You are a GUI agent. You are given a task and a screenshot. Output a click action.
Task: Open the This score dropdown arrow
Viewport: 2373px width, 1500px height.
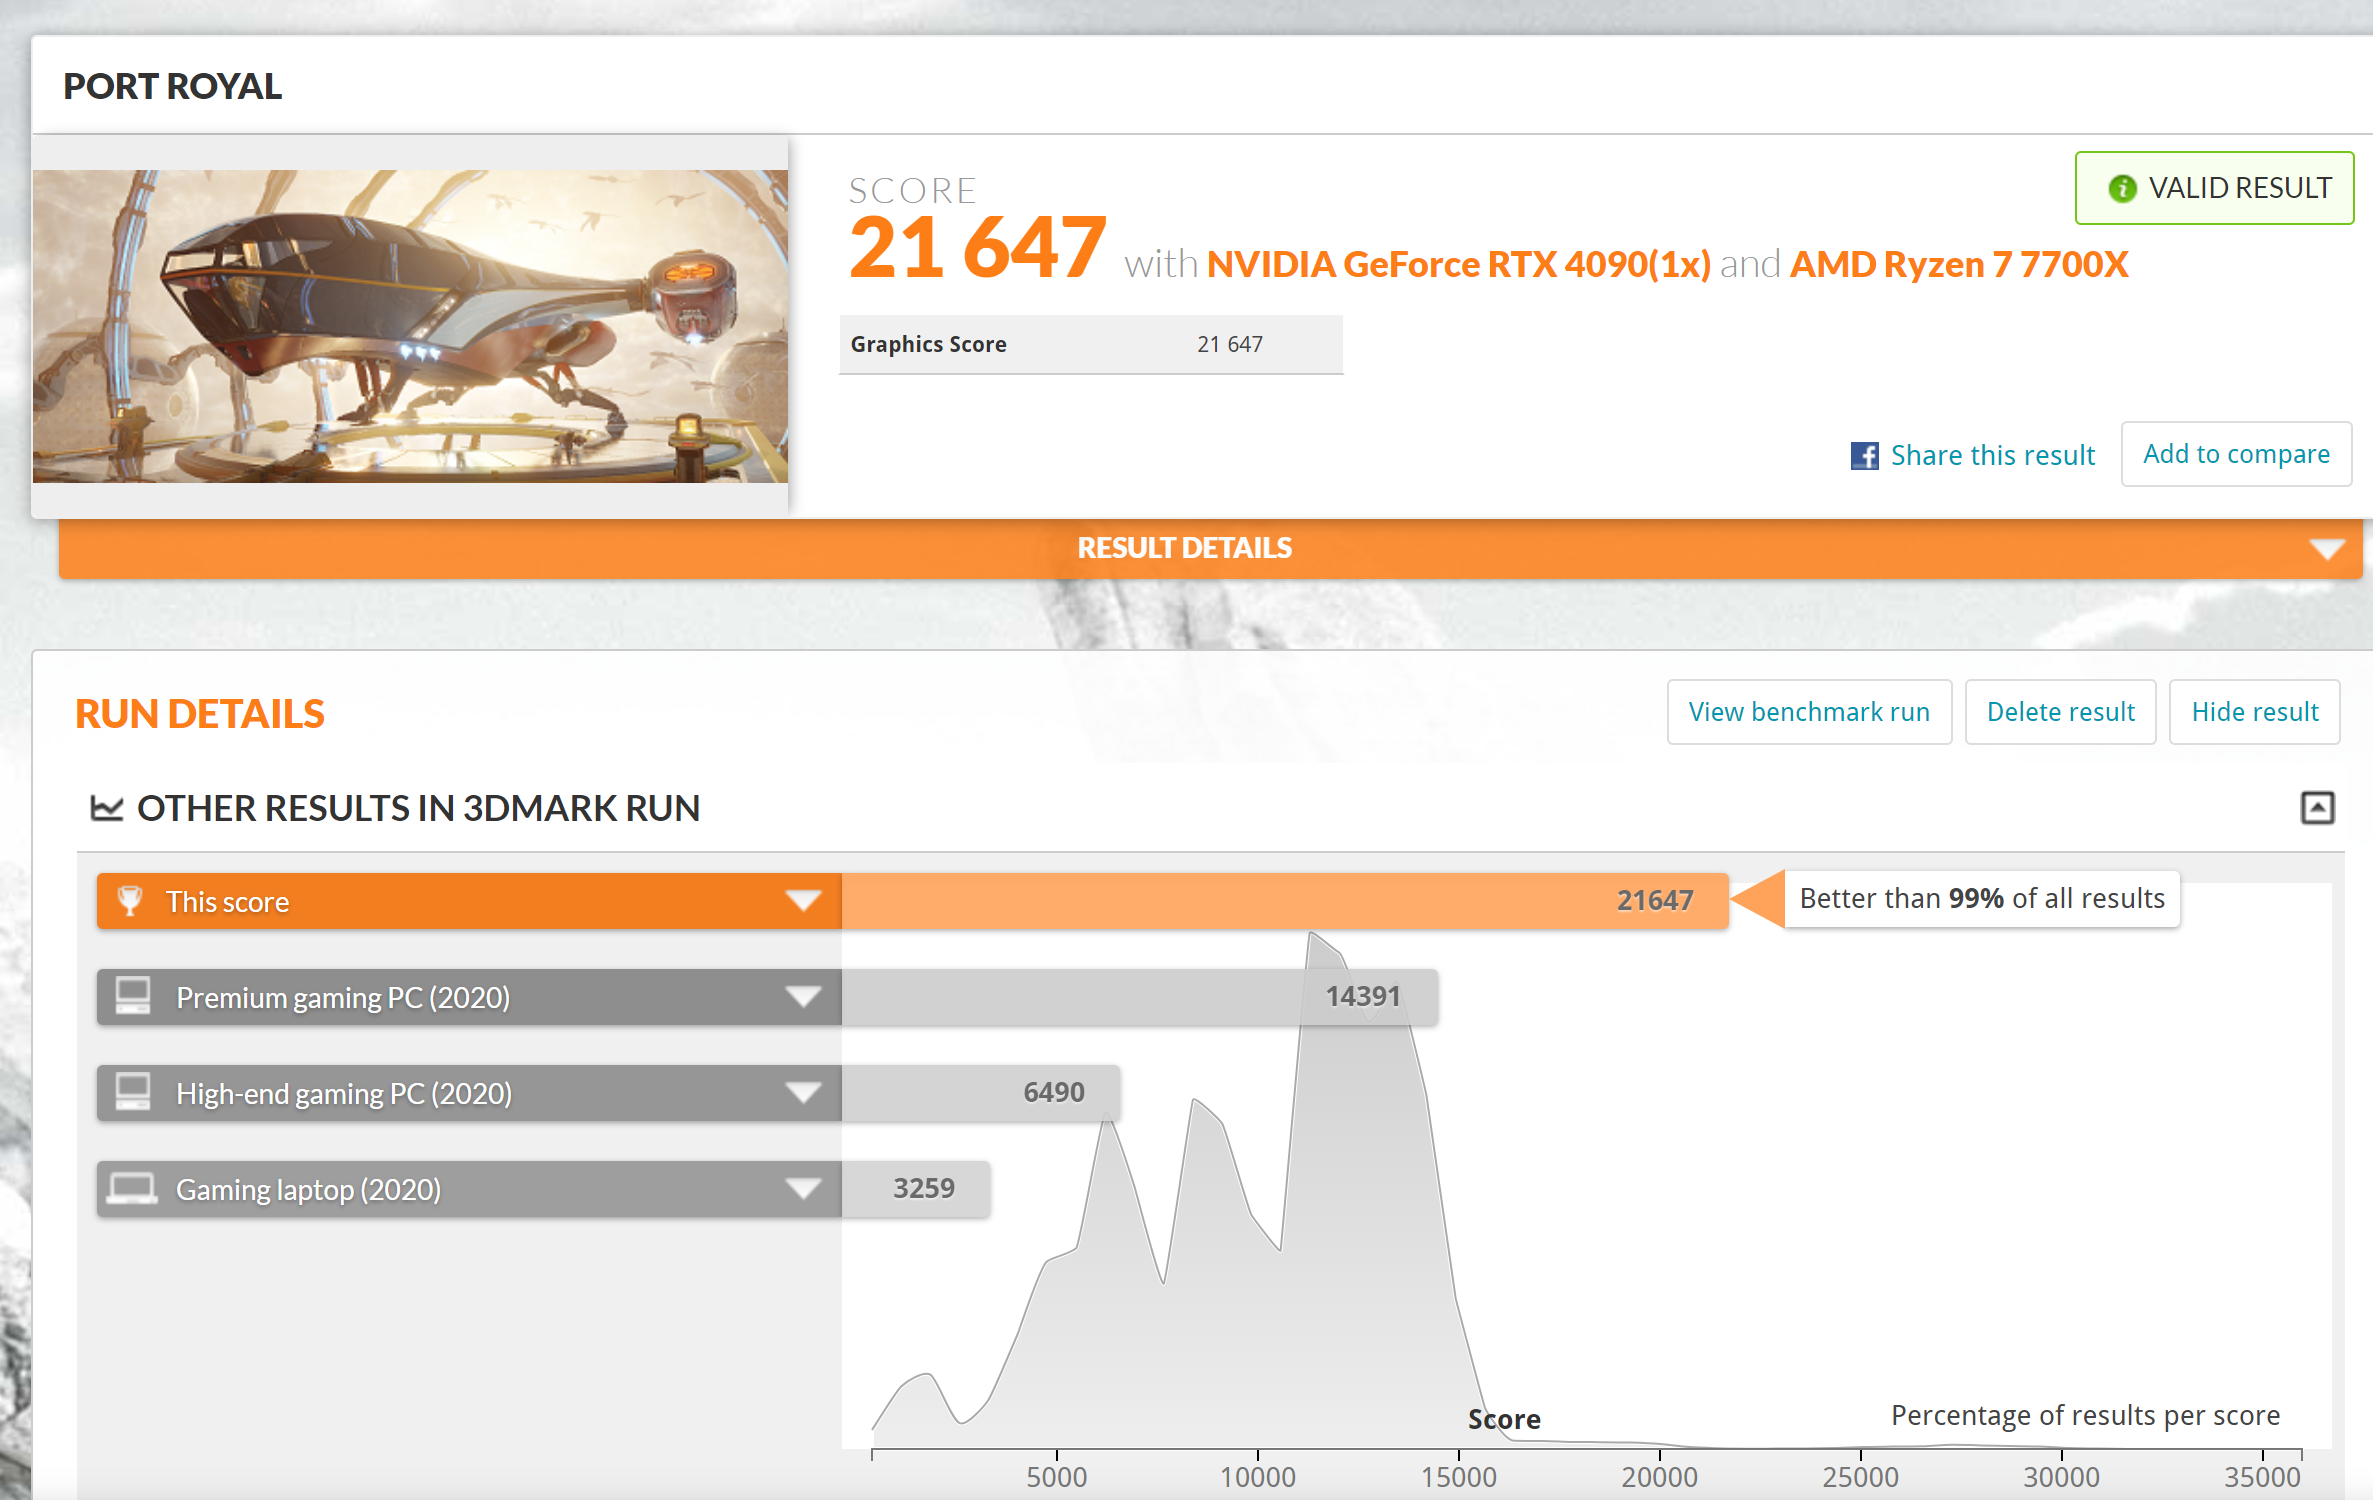pos(803,901)
